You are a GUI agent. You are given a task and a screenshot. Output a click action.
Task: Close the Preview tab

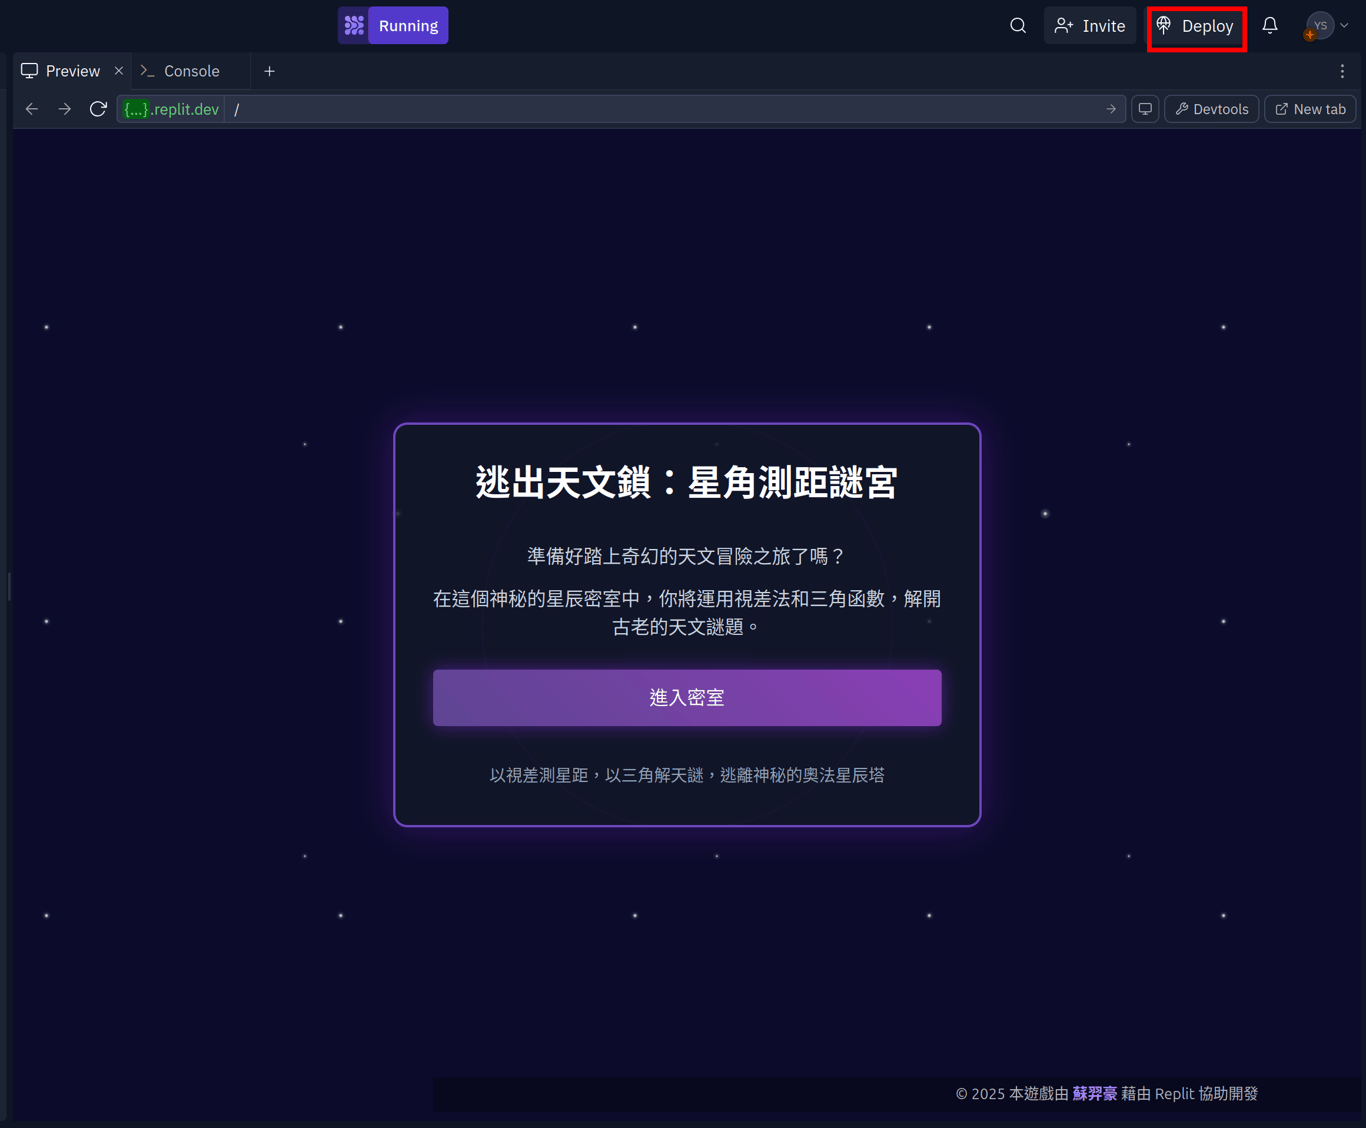pos(119,71)
